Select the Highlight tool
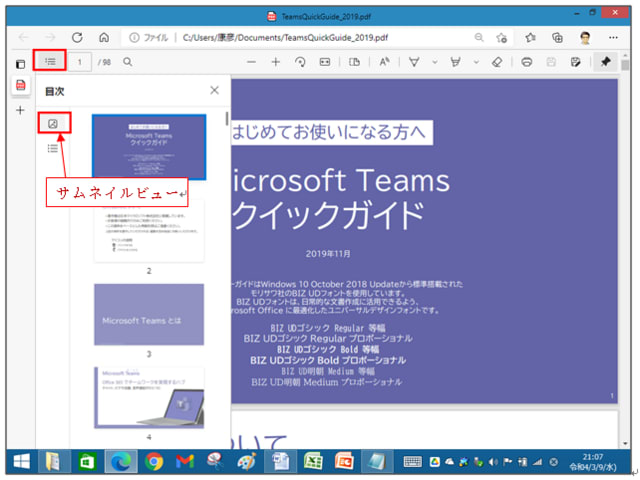Viewport: 640px width, 480px height. pos(456,62)
